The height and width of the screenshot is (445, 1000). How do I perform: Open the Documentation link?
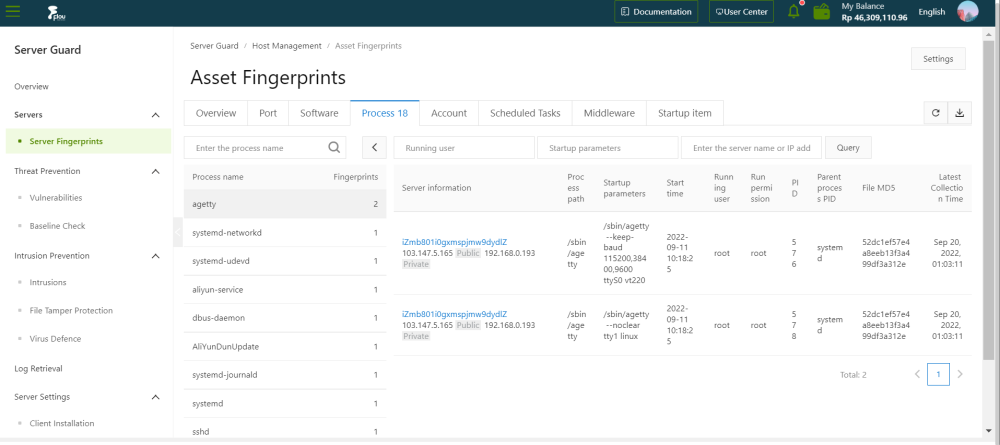coord(655,12)
